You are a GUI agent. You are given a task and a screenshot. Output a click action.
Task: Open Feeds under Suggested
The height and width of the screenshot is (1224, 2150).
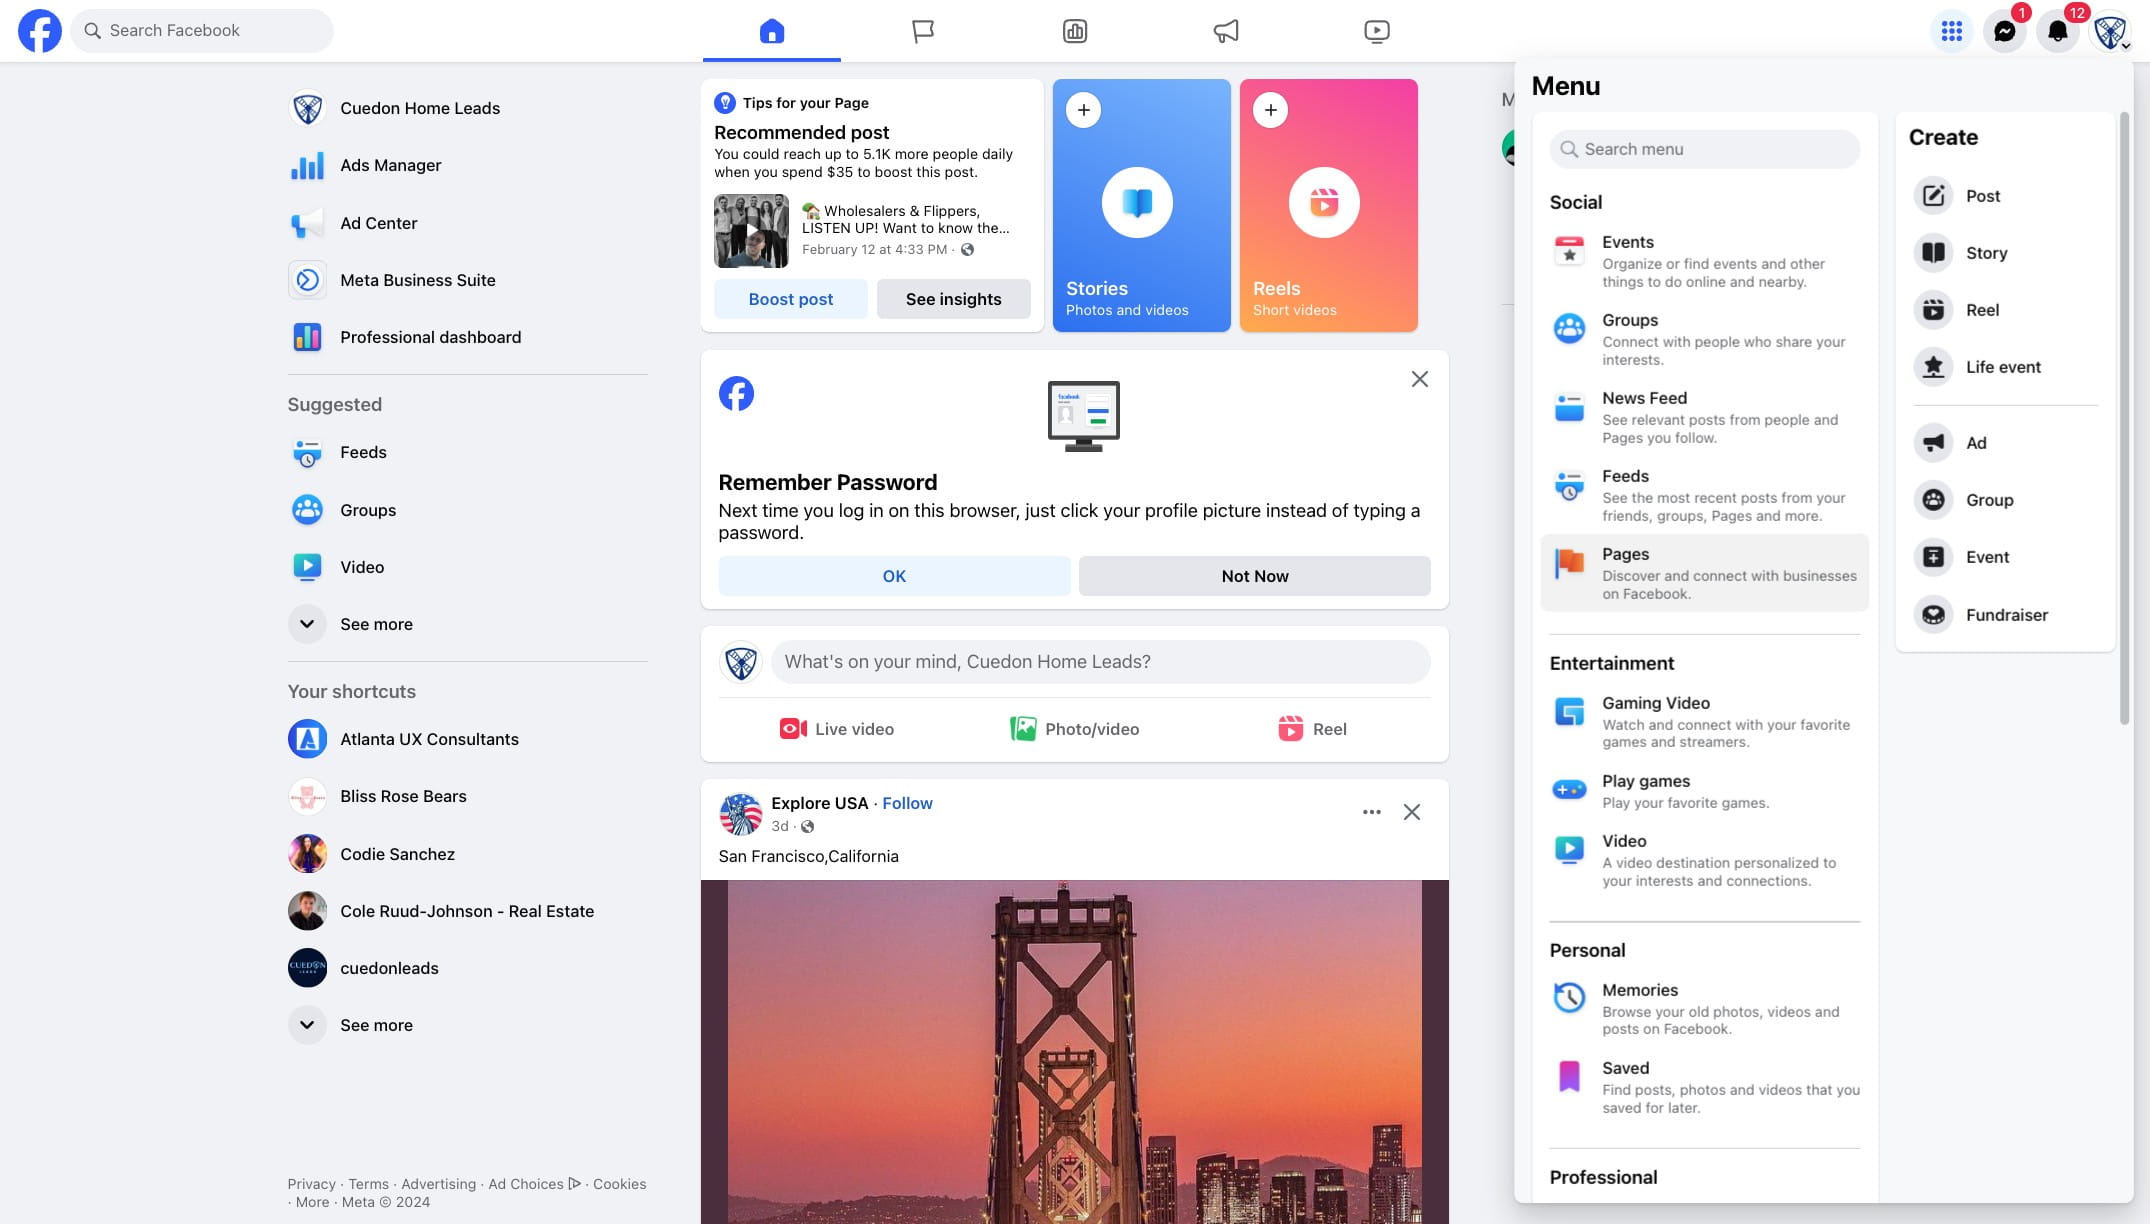467,453
